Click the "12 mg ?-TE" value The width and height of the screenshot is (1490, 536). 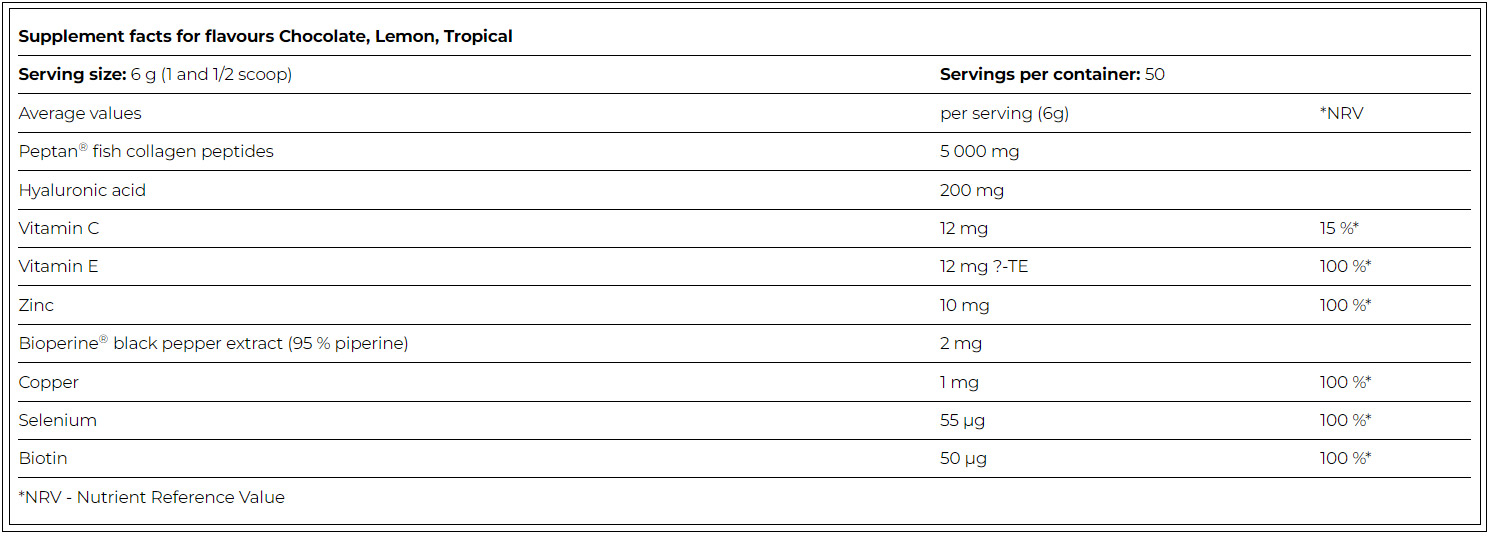click(983, 266)
